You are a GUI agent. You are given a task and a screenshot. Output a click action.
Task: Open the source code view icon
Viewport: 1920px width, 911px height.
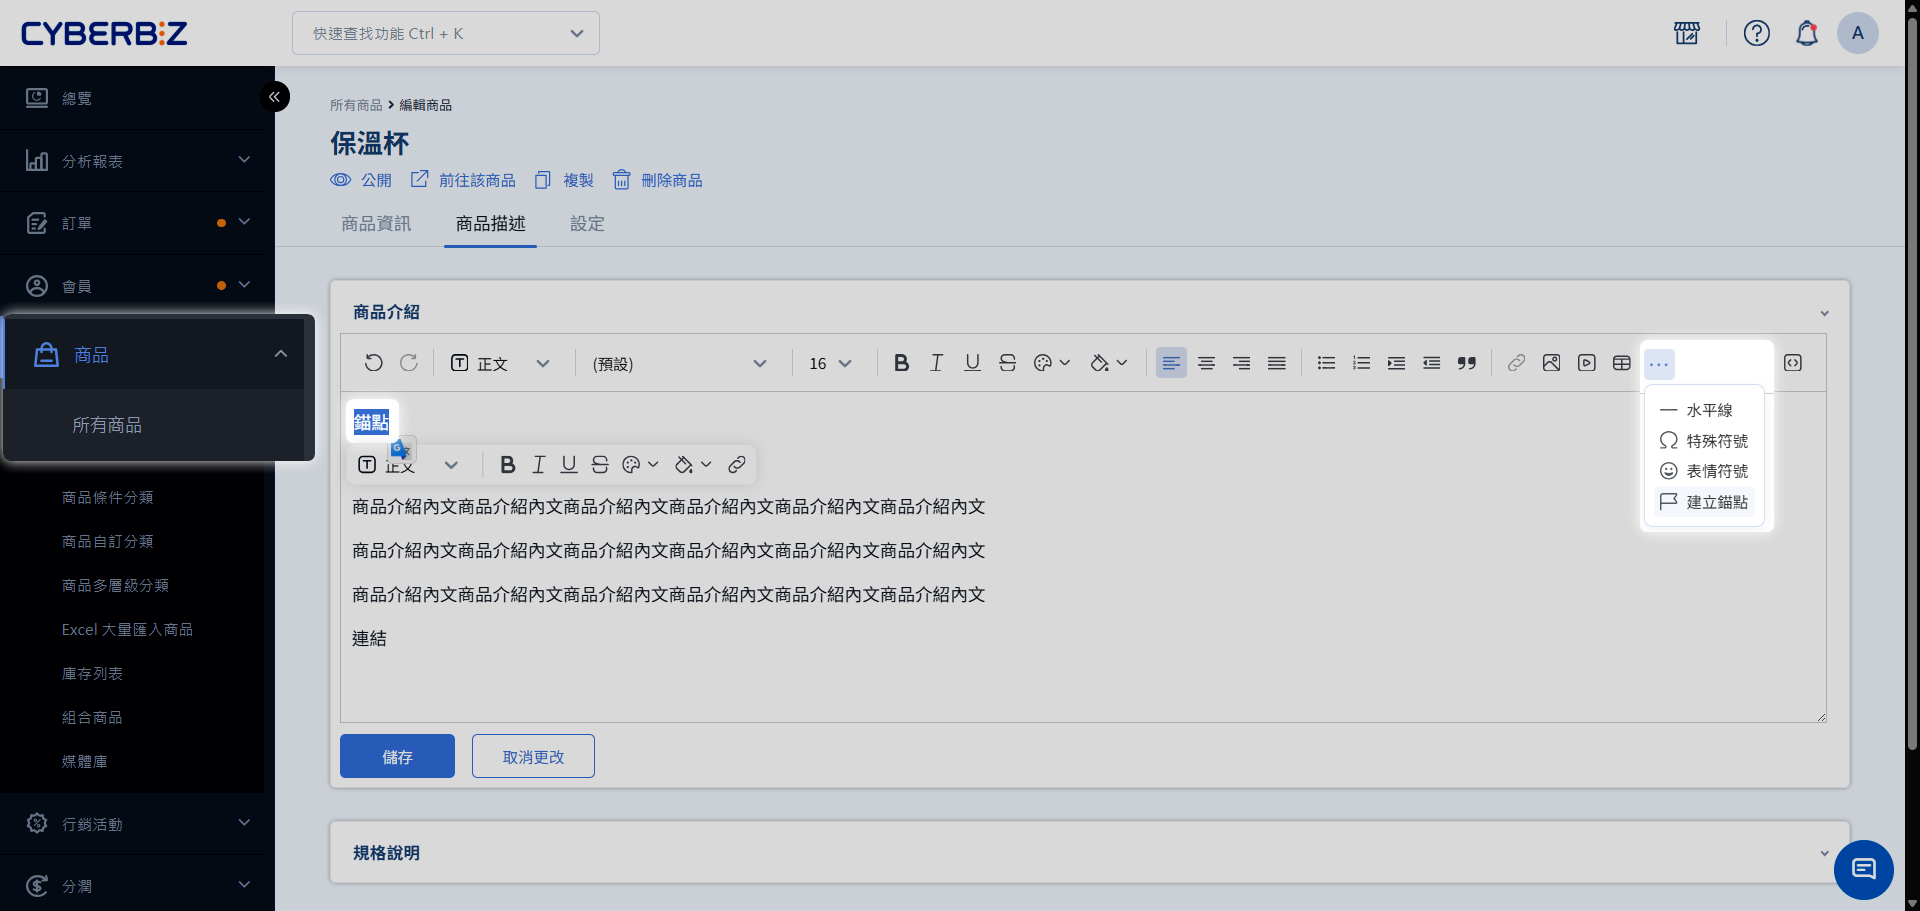[x=1792, y=363]
